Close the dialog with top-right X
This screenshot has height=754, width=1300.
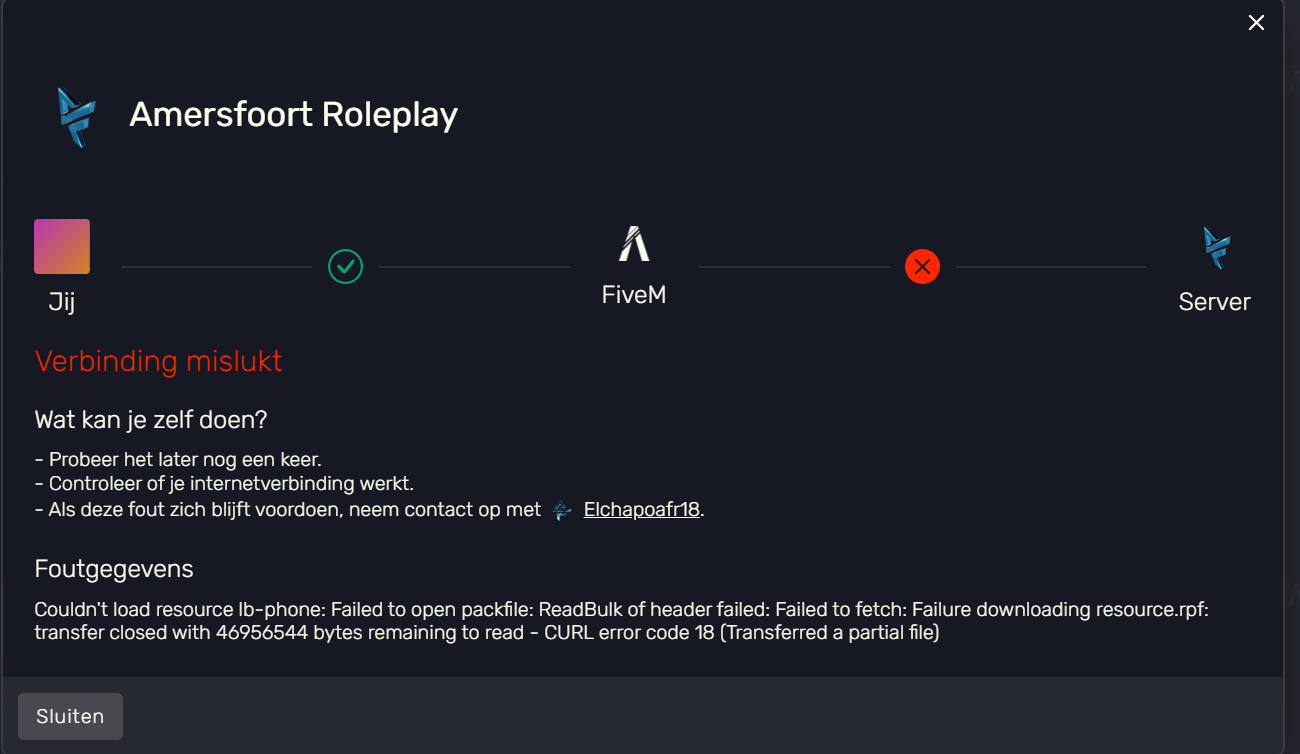1256,23
